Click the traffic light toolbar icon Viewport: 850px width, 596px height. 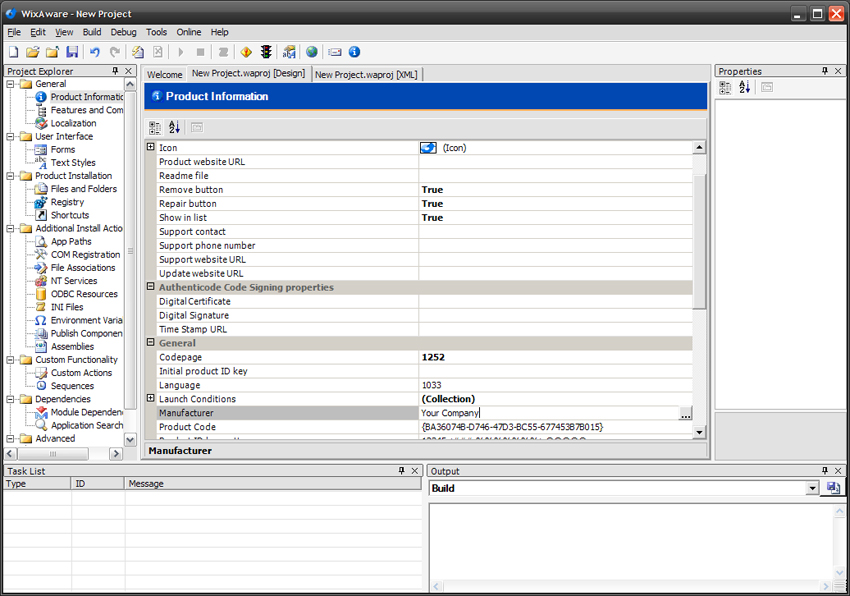266,52
